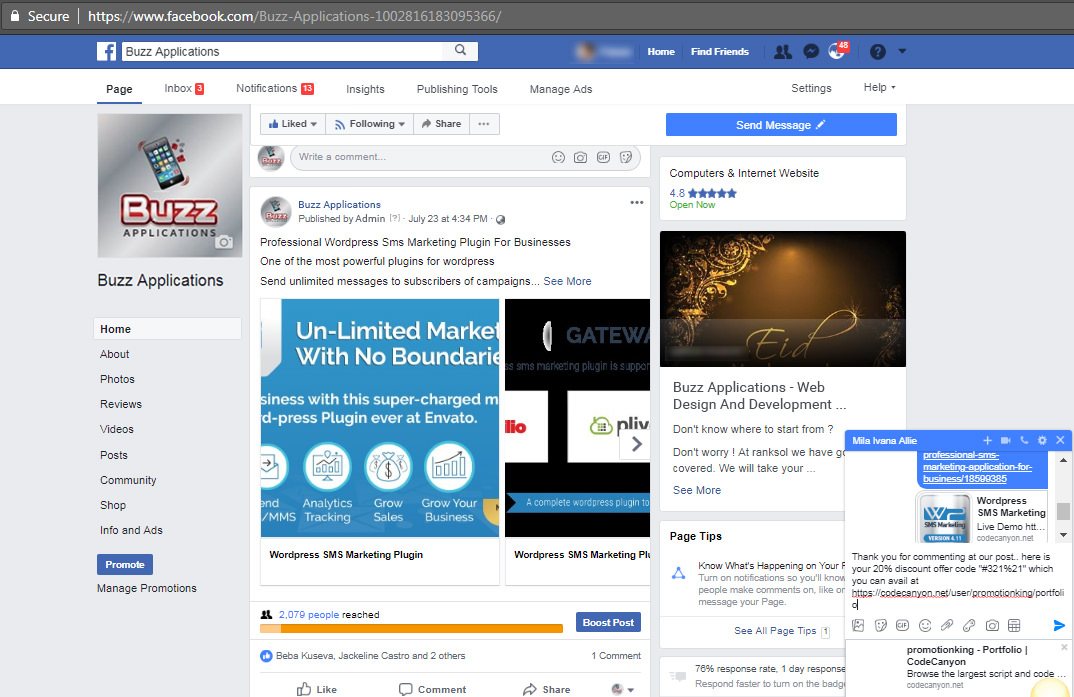Open the notifications globe icon

(836, 51)
